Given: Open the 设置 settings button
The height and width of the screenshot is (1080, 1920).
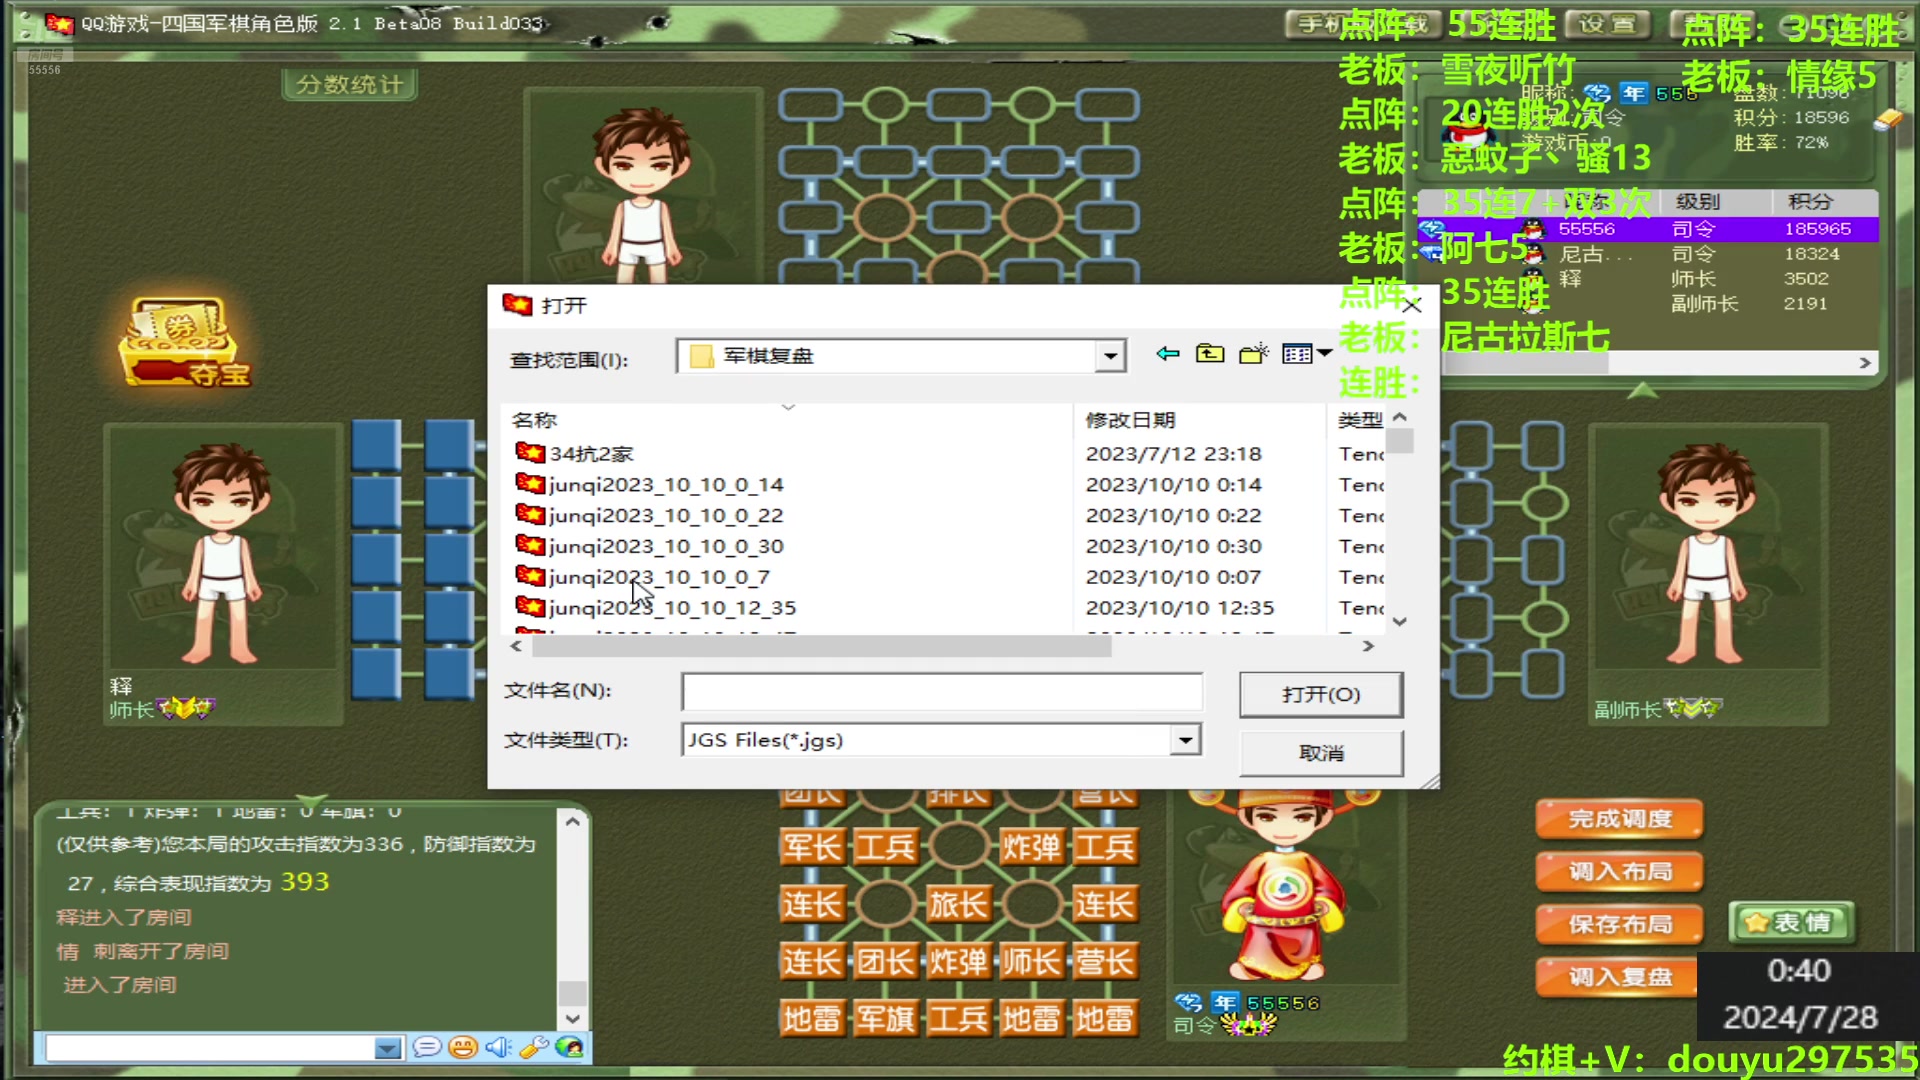Looking at the screenshot, I should (1608, 24).
